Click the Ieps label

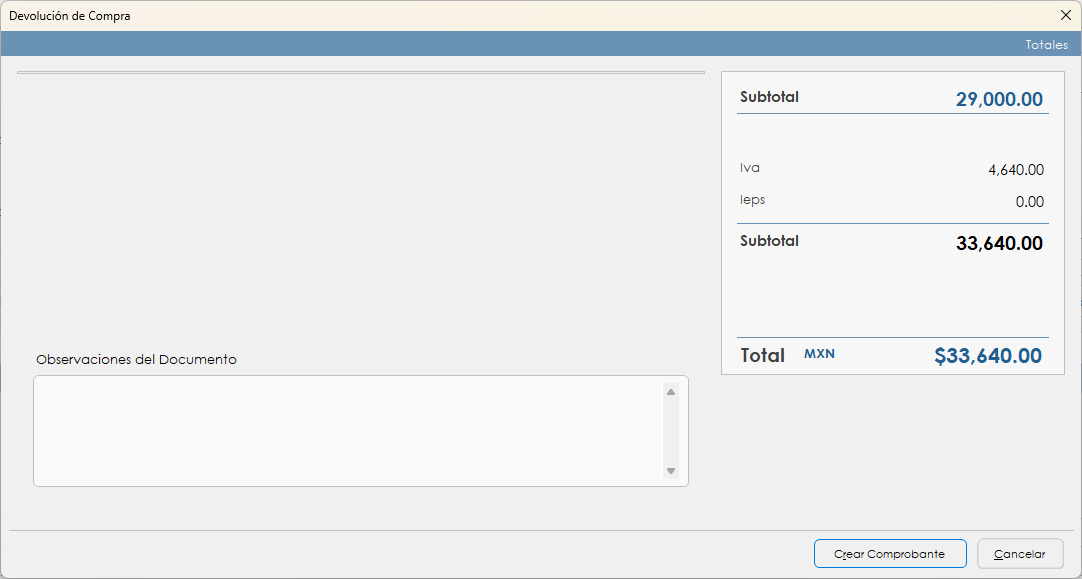coord(752,200)
